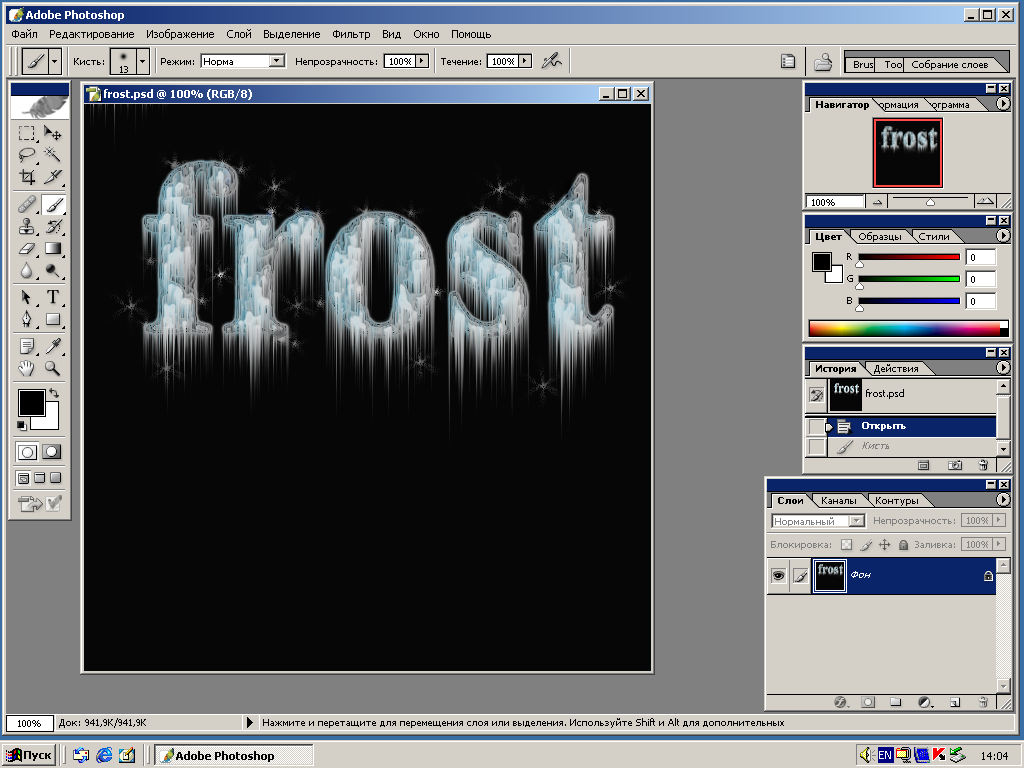Choose Standard screen mode

23,478
